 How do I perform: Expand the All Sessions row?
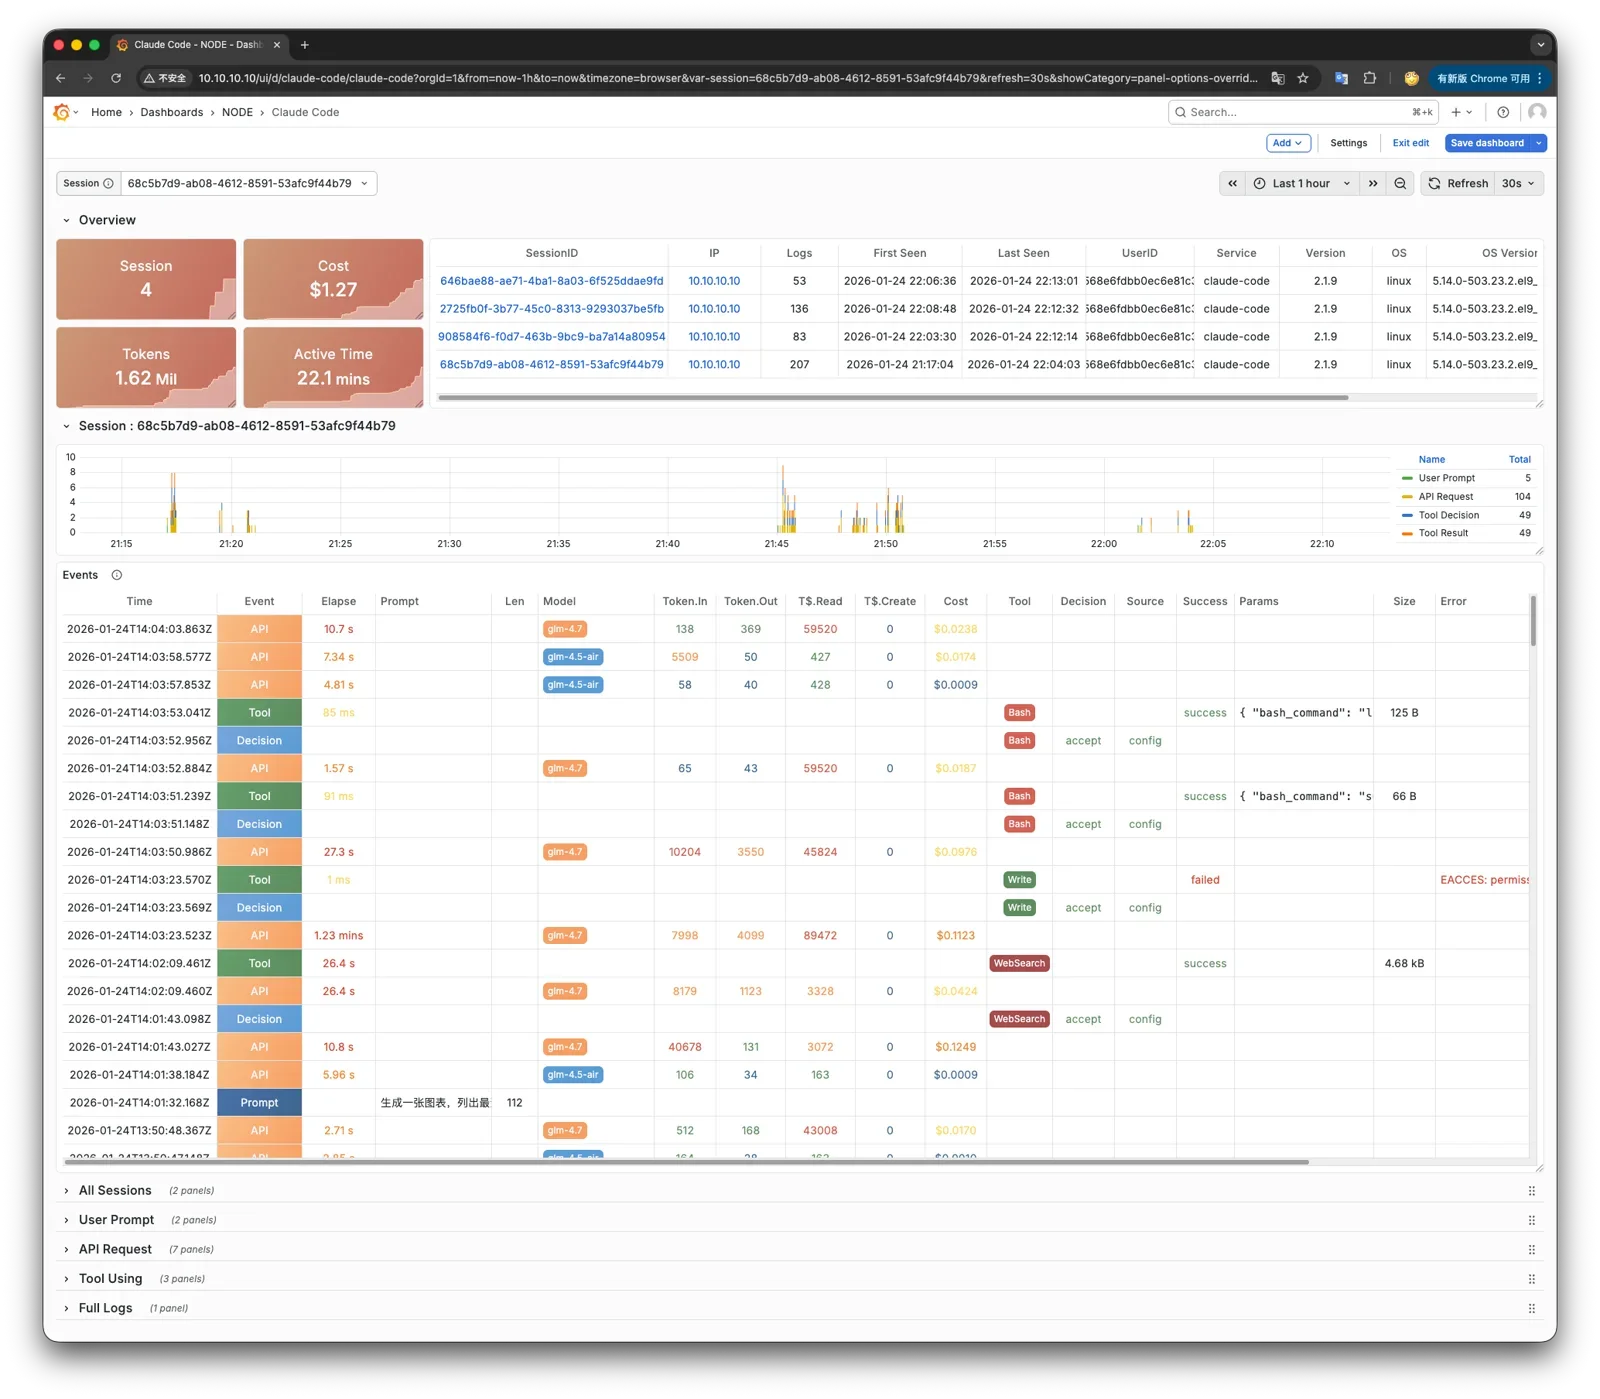(x=115, y=1190)
